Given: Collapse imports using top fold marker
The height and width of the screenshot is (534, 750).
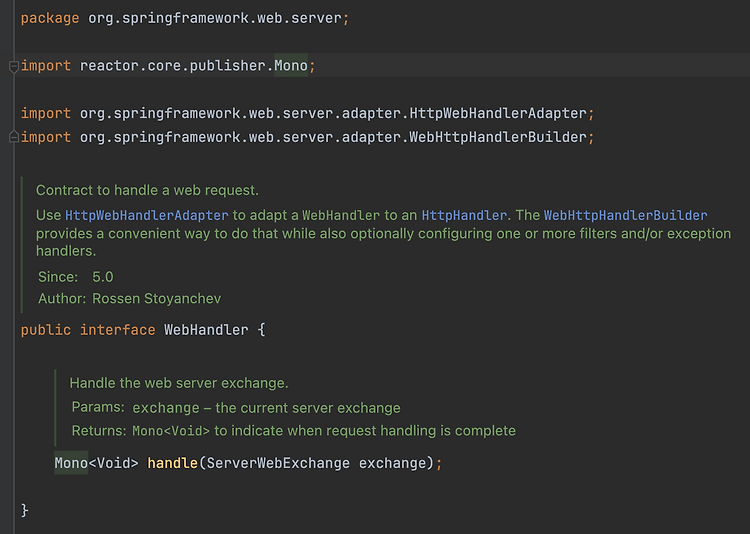Looking at the screenshot, I should [14, 66].
